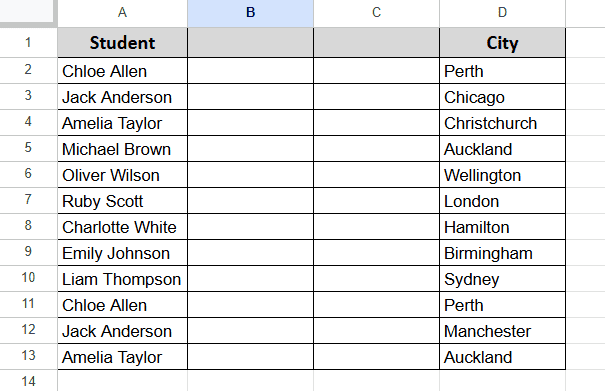The width and height of the screenshot is (605, 391).
Task: Click the Student header cell
Action: pyautogui.click(x=122, y=42)
